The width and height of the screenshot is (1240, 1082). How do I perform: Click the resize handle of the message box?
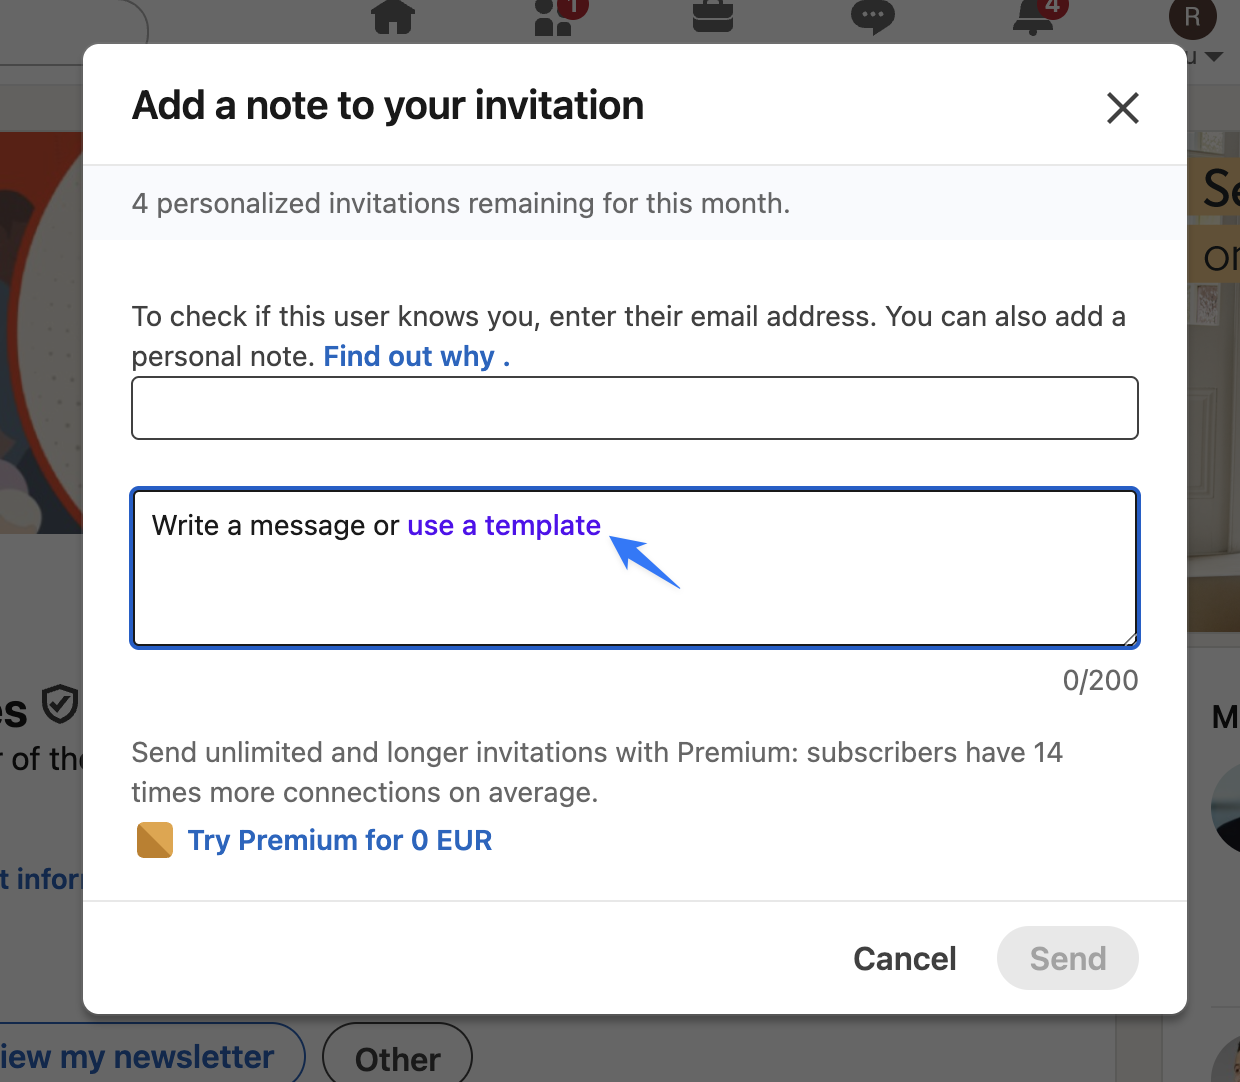pos(1131,639)
